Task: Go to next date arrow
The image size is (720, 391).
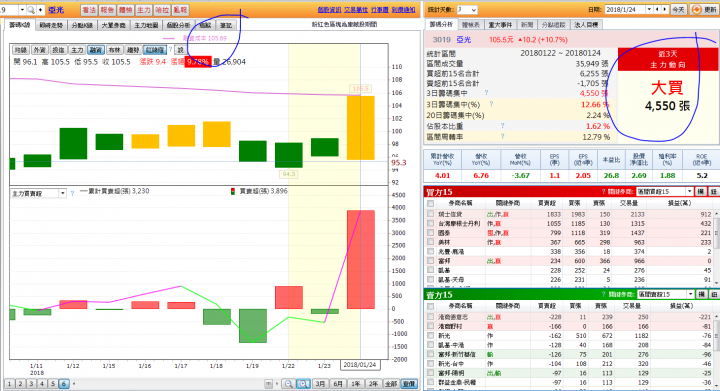Action: tap(664, 9)
